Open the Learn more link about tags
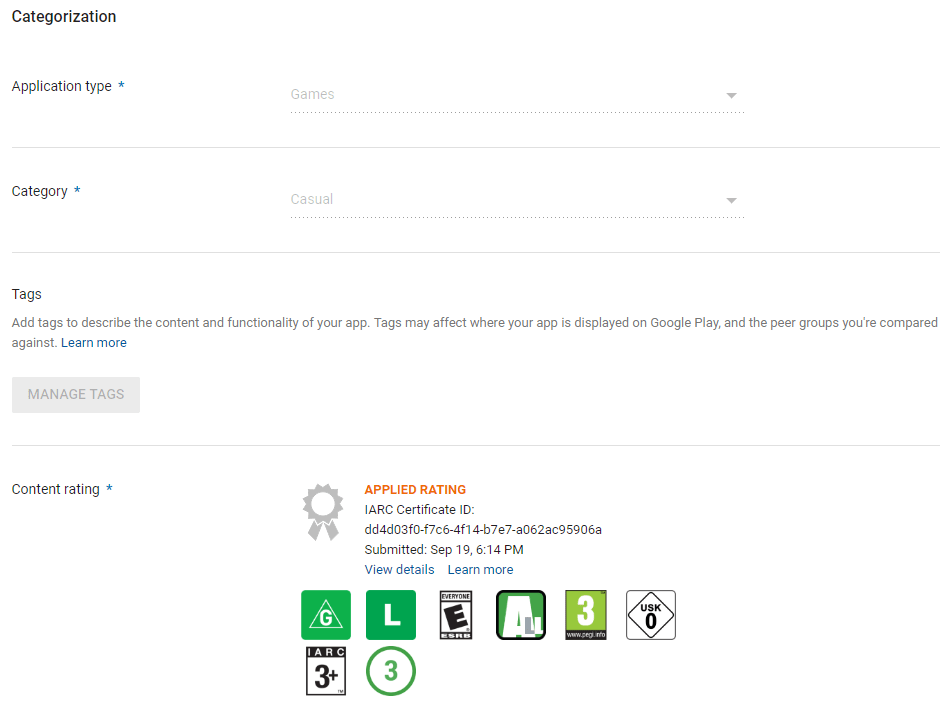Screen dimensions: 944x706 pos(94,342)
